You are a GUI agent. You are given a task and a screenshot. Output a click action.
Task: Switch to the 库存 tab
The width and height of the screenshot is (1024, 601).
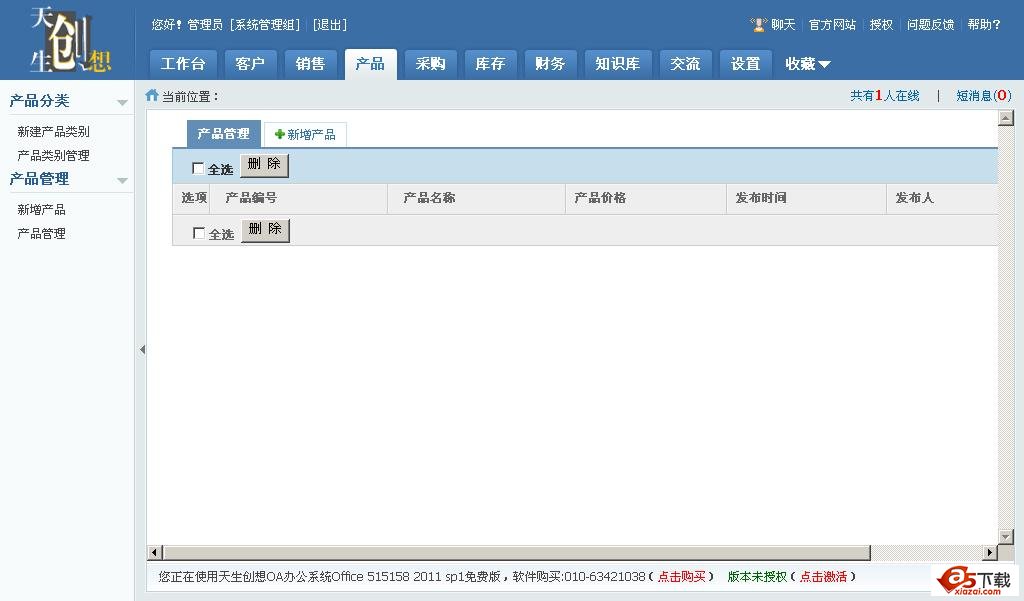point(490,64)
